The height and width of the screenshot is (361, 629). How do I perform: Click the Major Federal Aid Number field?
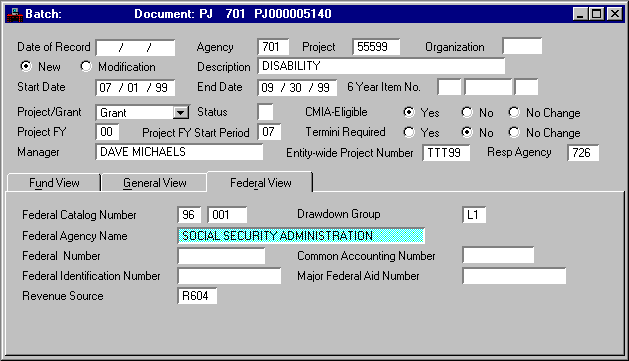tap(514, 276)
